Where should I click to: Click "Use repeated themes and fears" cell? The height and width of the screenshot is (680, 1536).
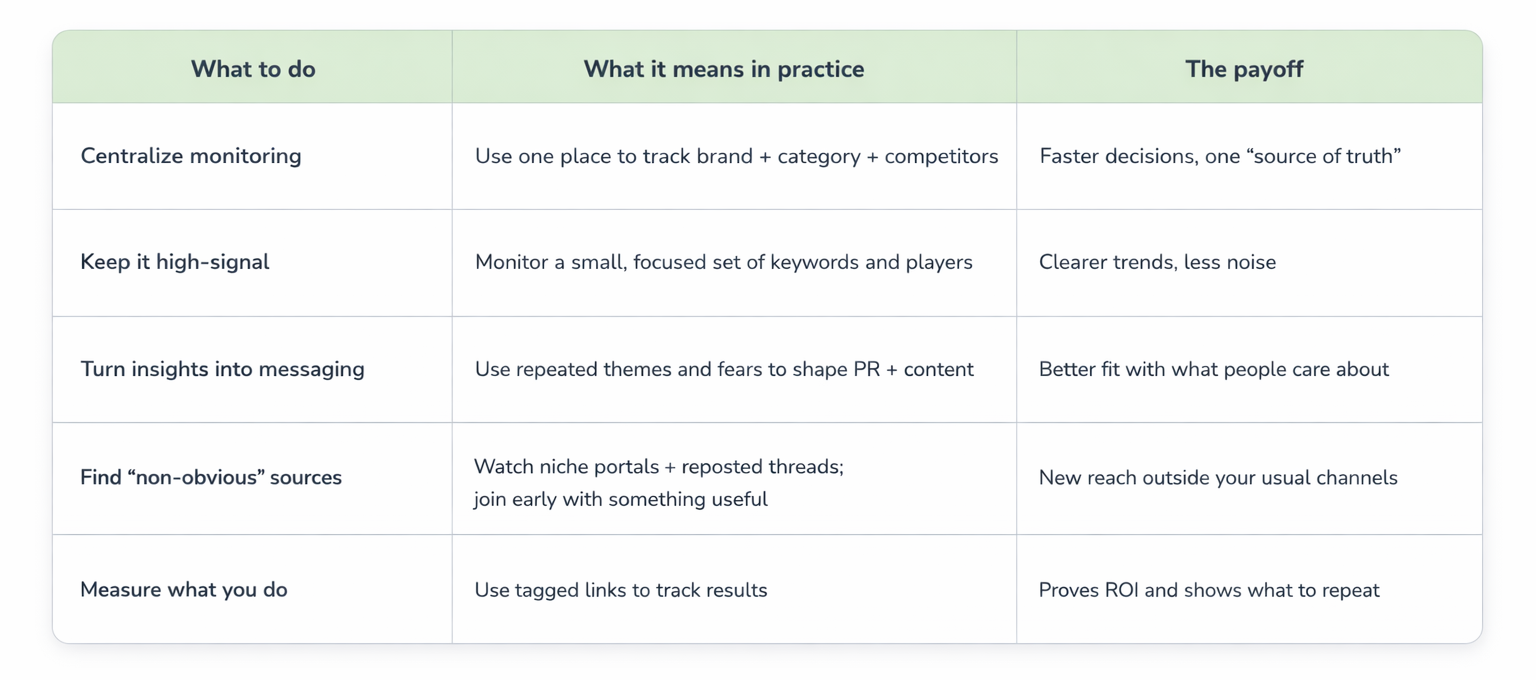724,369
